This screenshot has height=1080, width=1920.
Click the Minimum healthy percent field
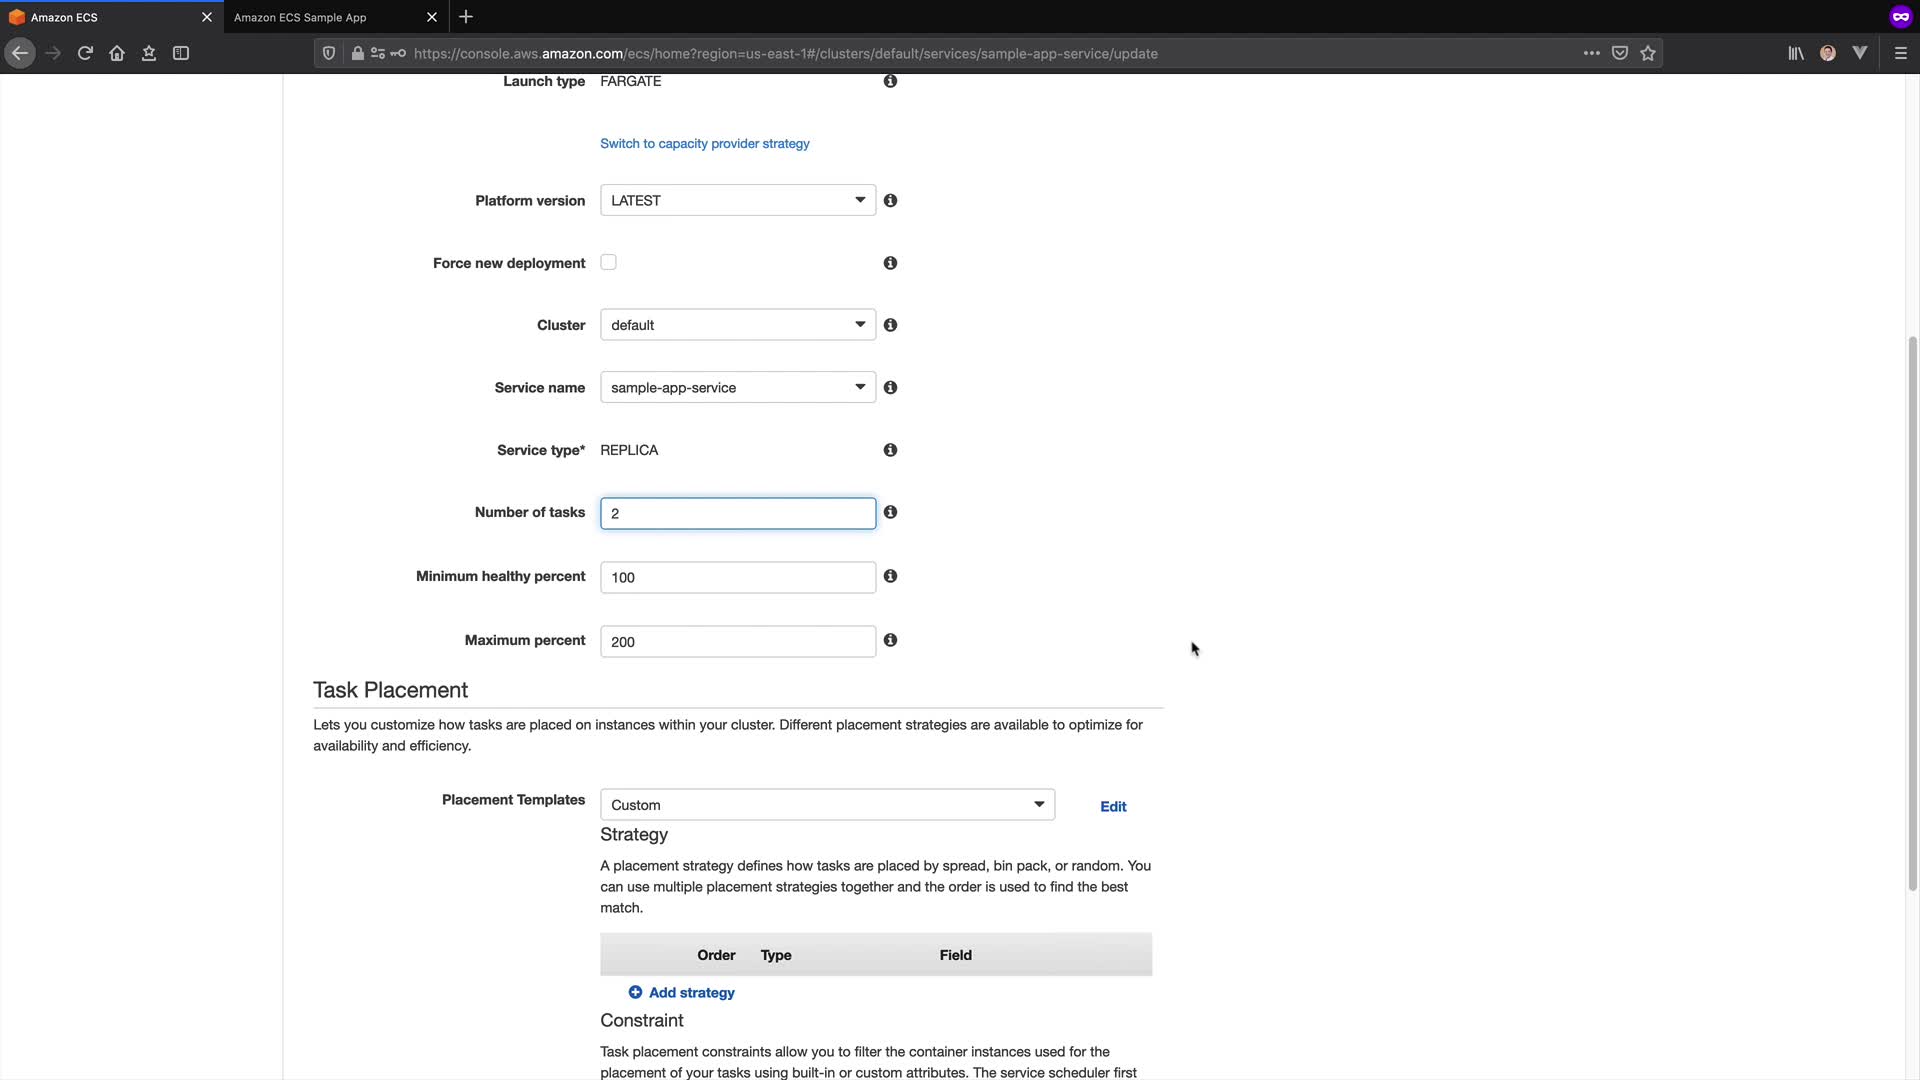(x=737, y=577)
